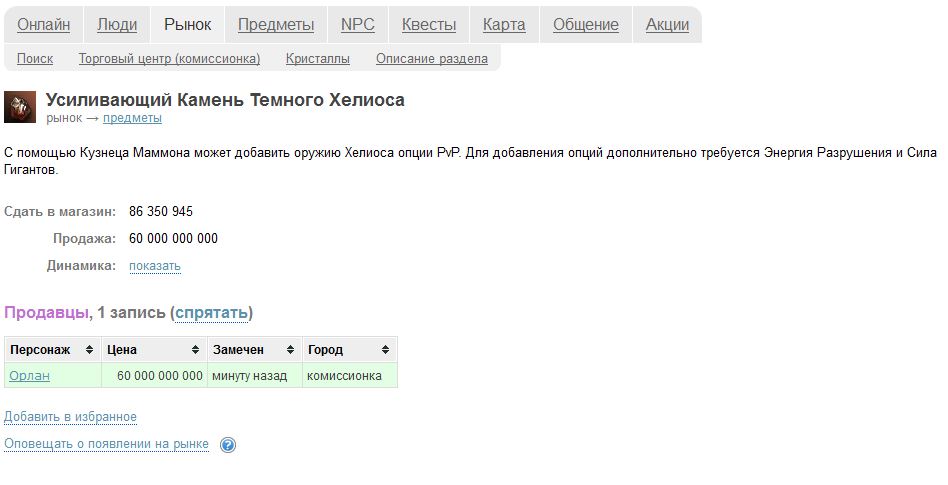
Task: Open Торговый центр (комиссионка) submenu
Action: pyautogui.click(x=169, y=59)
